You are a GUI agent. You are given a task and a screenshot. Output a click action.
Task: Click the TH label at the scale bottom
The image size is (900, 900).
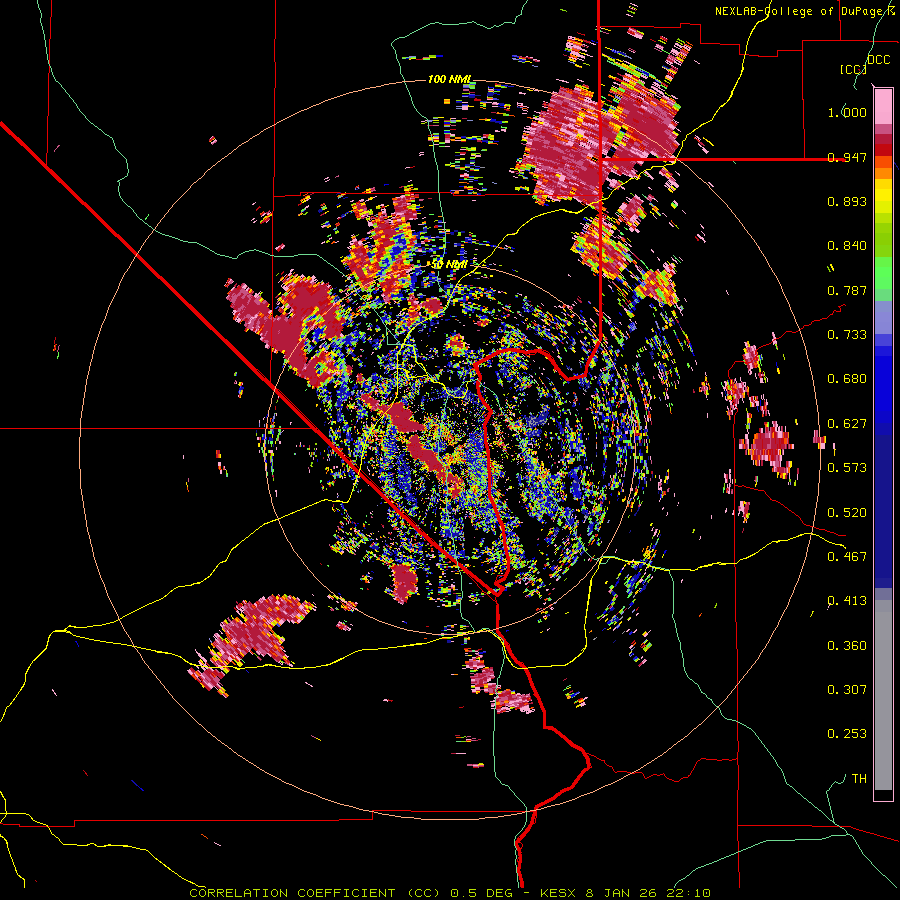tap(859, 779)
